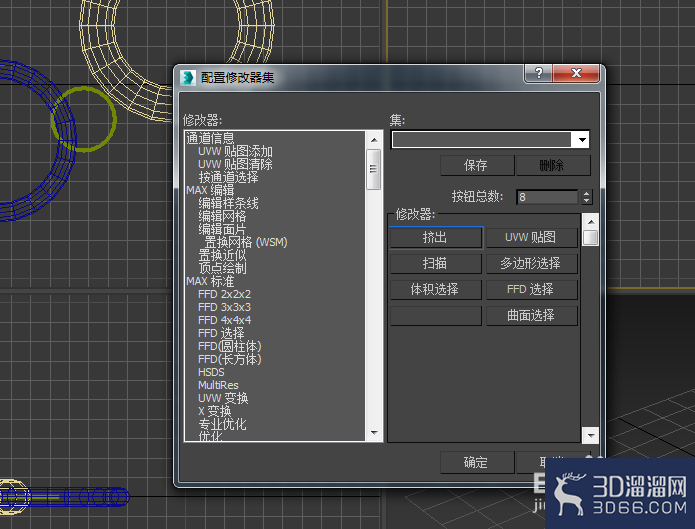Open the 集 dropdown list
Image resolution: width=695 pixels, height=529 pixels.
tap(582, 140)
